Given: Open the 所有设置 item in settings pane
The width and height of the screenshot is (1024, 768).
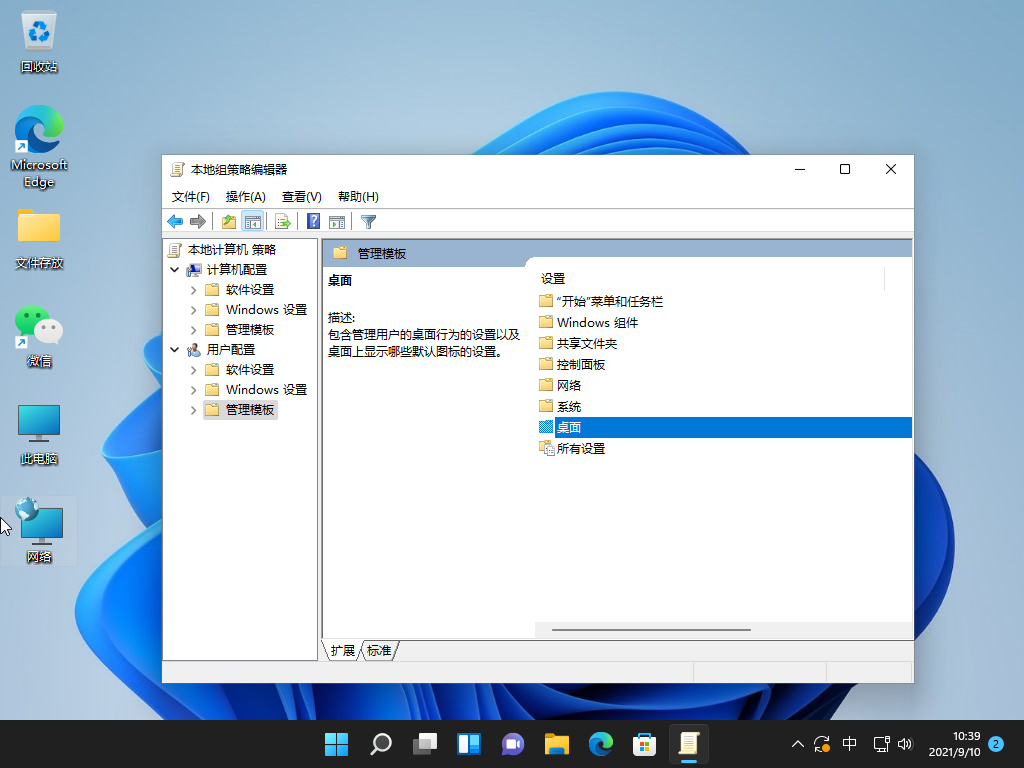Looking at the screenshot, I should [580, 448].
